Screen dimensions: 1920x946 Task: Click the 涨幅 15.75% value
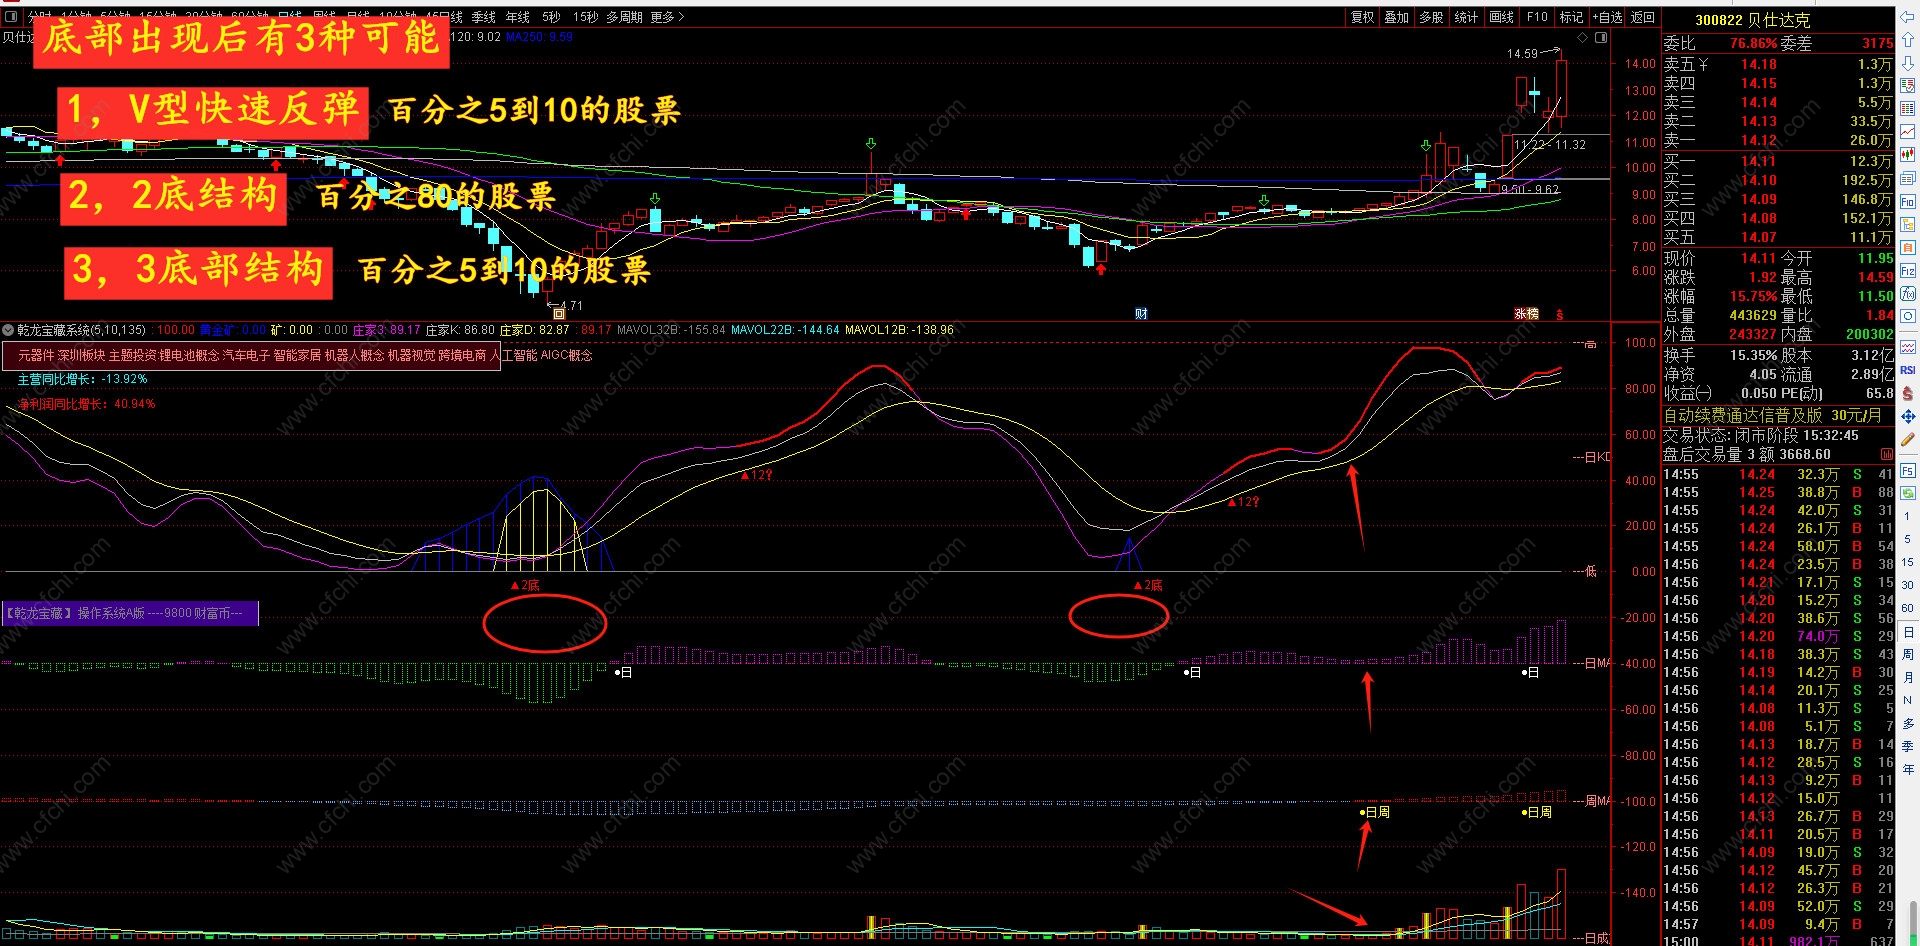point(1753,296)
